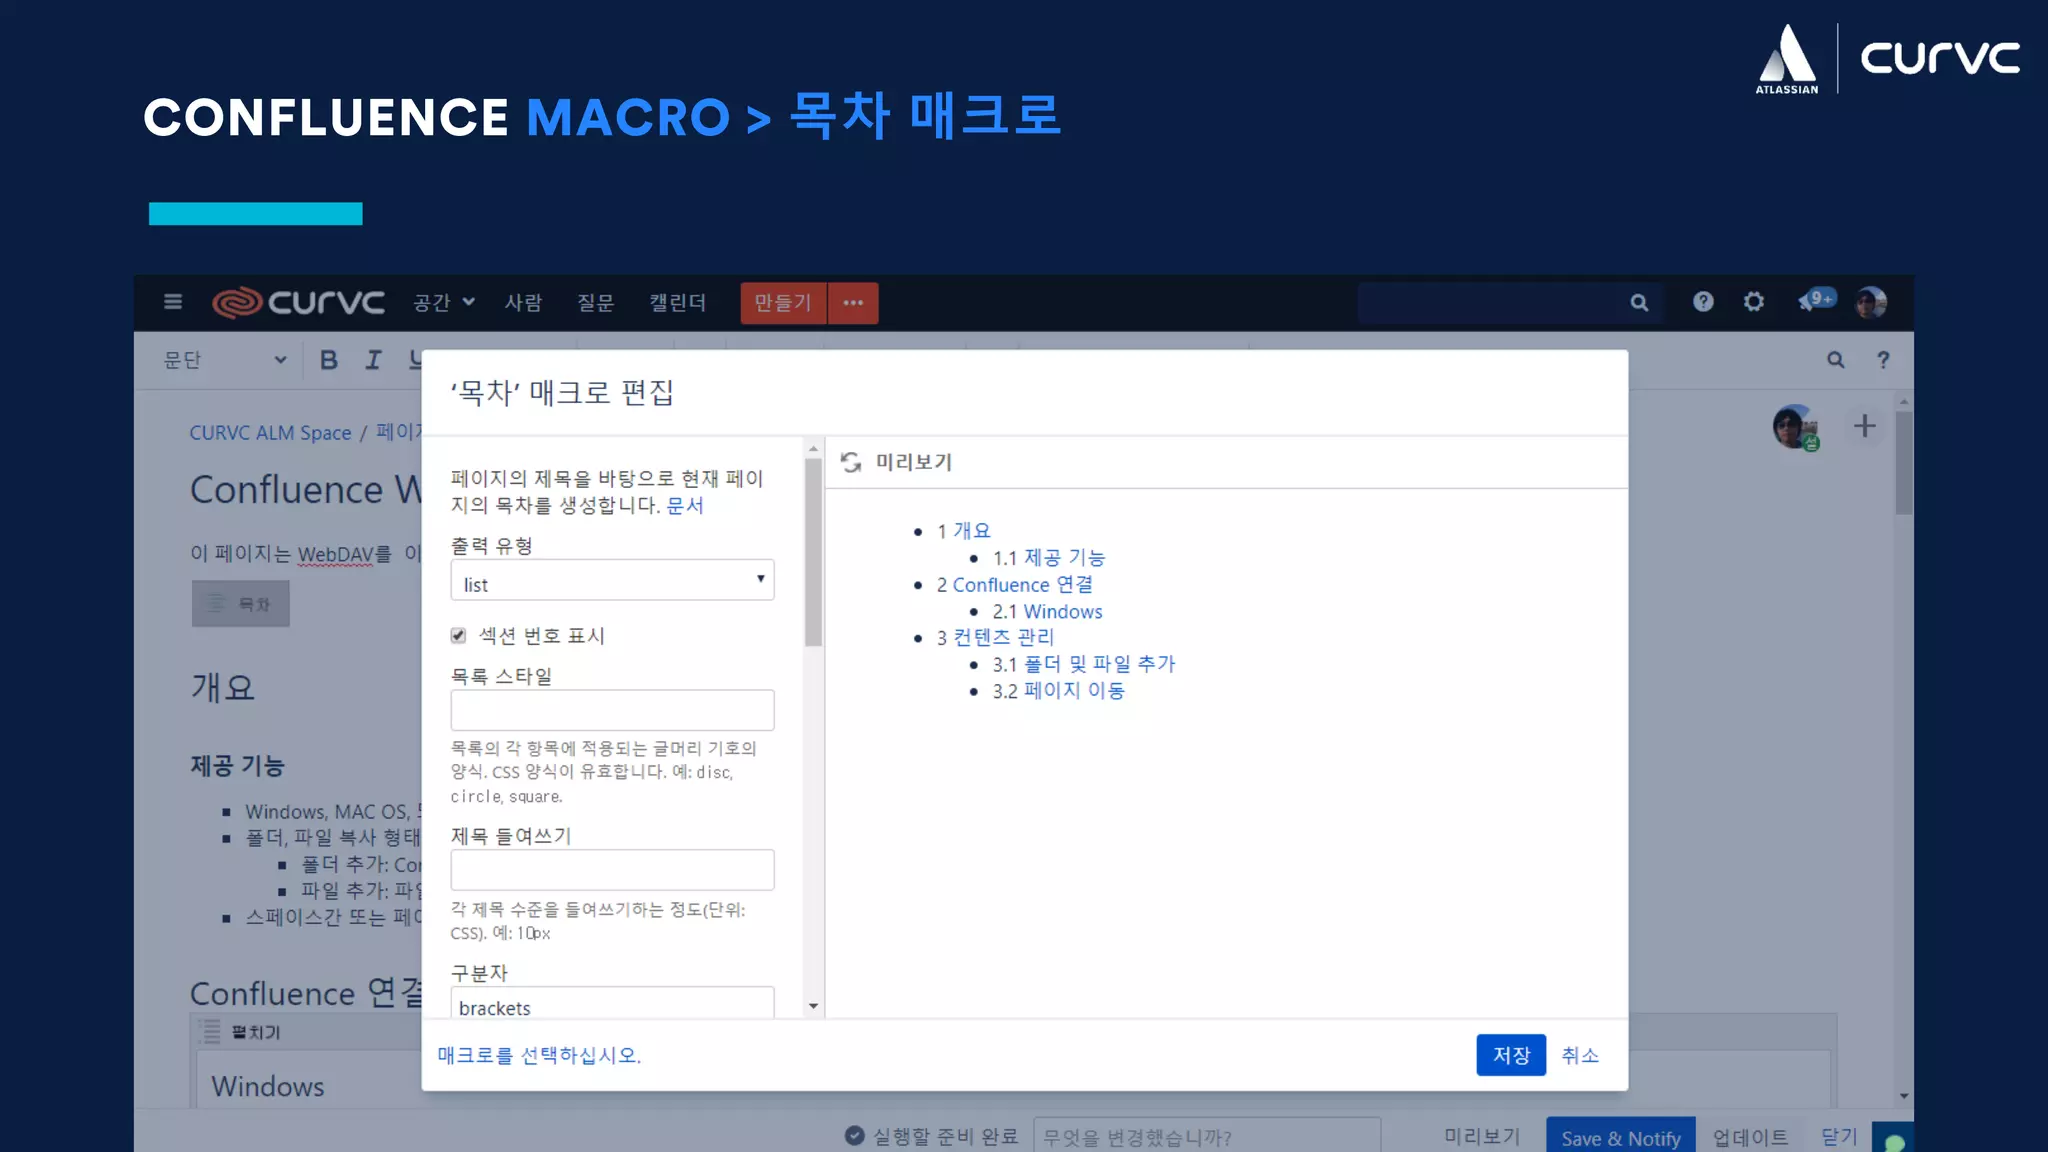Open the help question-mark menu

[1703, 302]
